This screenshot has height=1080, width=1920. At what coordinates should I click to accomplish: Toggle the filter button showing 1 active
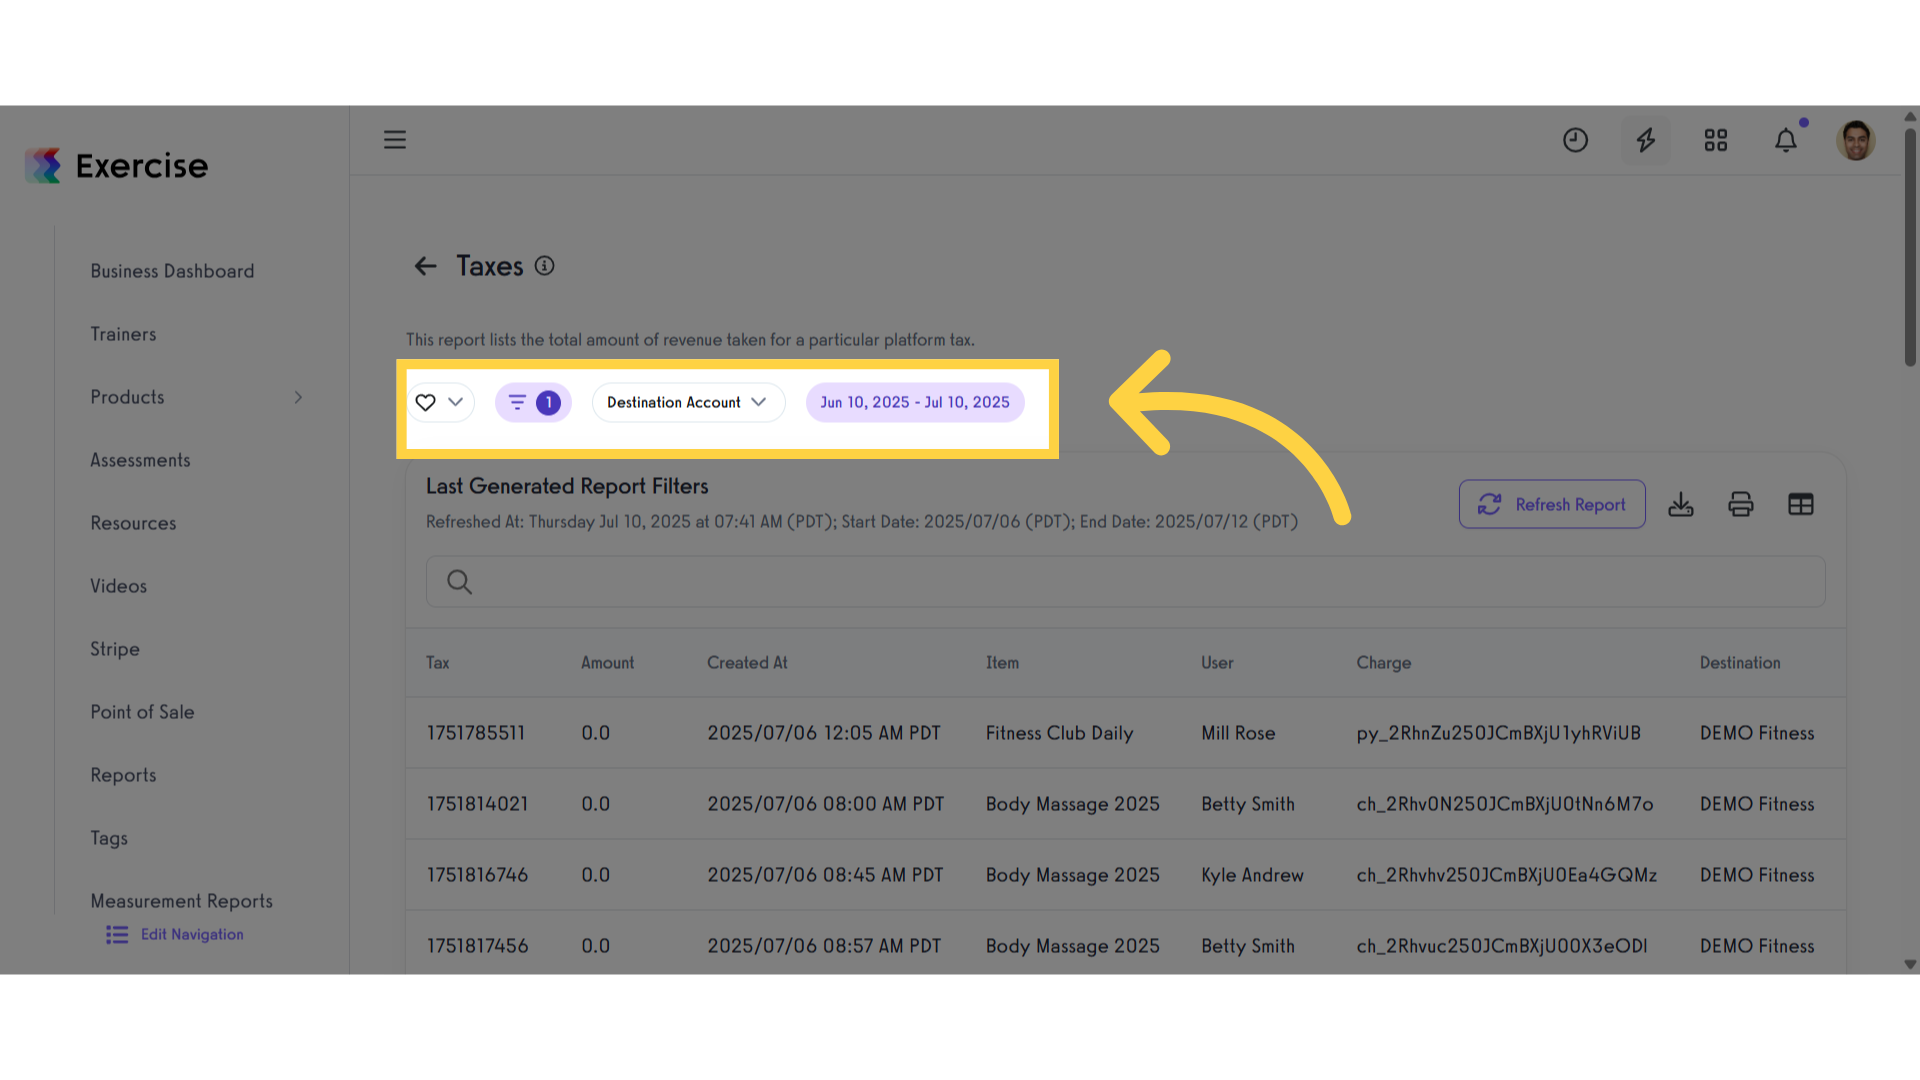[533, 402]
